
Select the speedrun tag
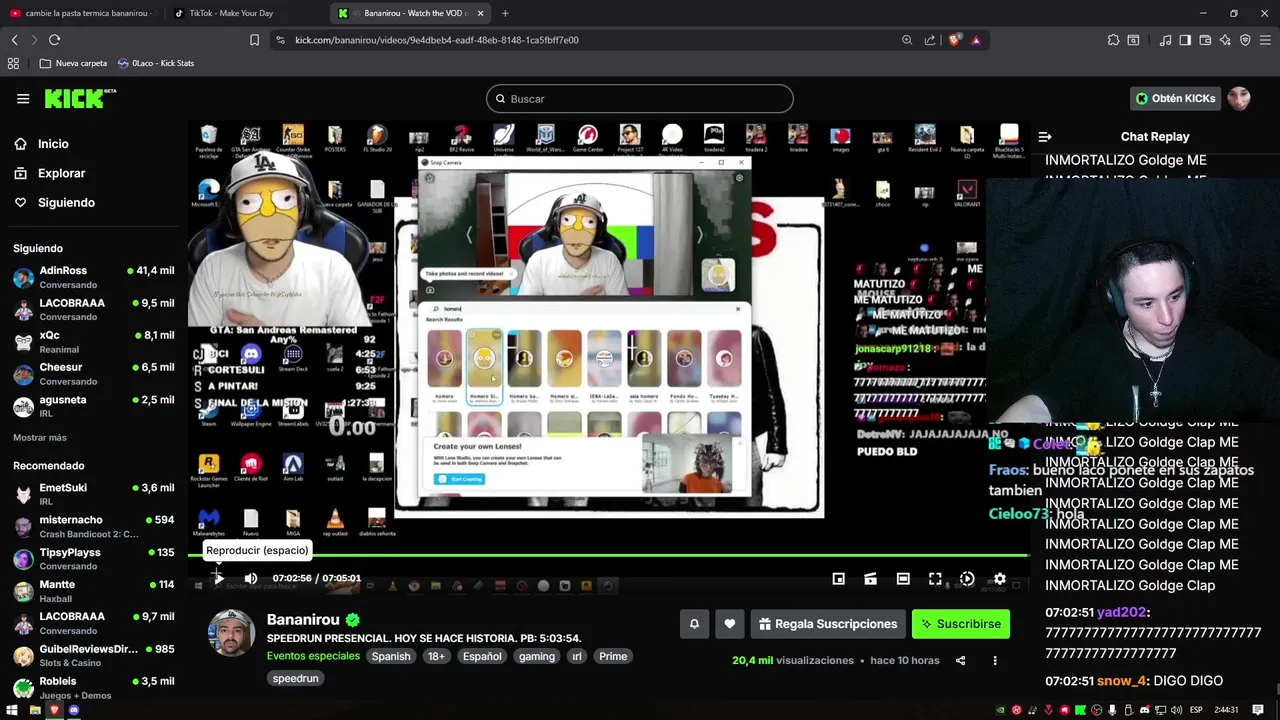point(296,679)
